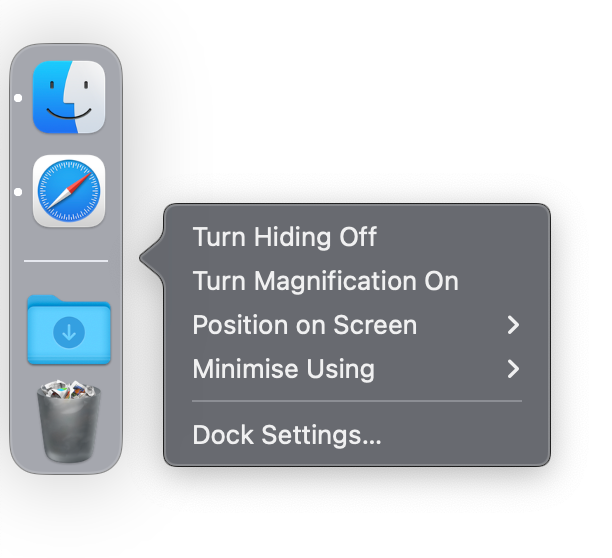
Task: Expand the Position on Screen submenu arrow
Action: [x=513, y=325]
